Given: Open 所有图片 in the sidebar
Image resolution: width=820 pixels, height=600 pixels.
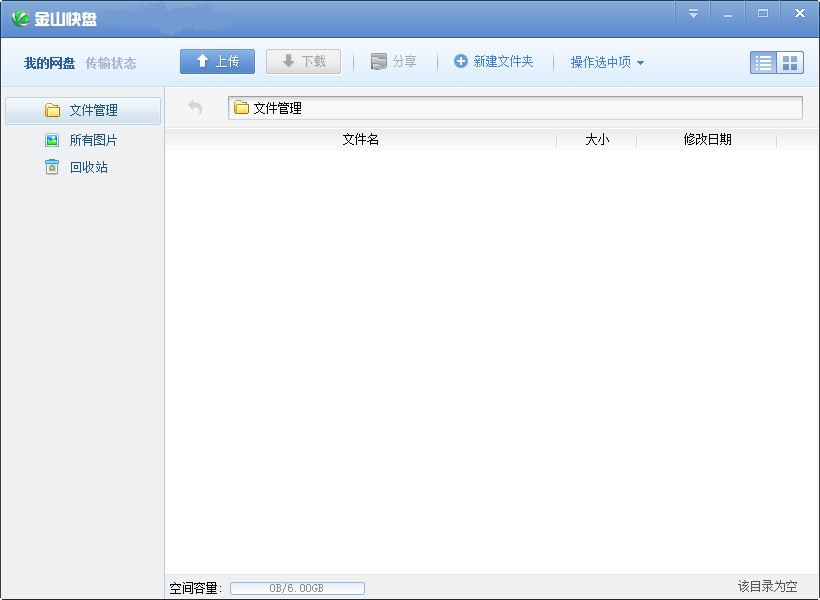Looking at the screenshot, I should tap(83, 140).
